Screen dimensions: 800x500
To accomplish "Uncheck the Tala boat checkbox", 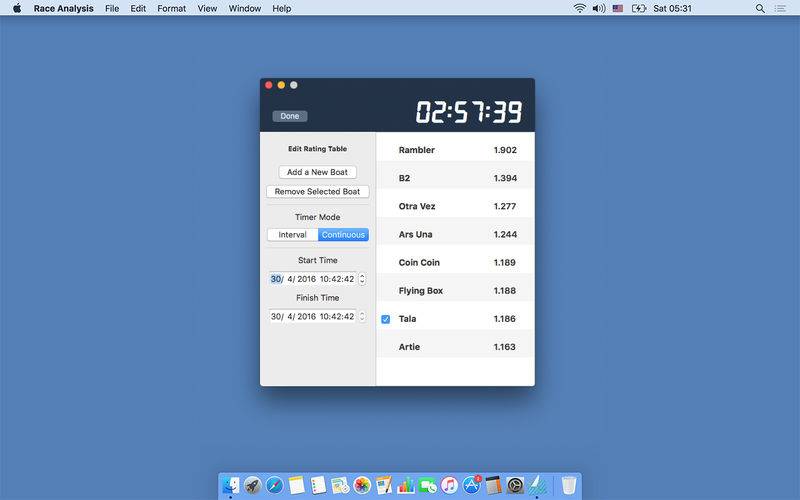I will click(386, 319).
